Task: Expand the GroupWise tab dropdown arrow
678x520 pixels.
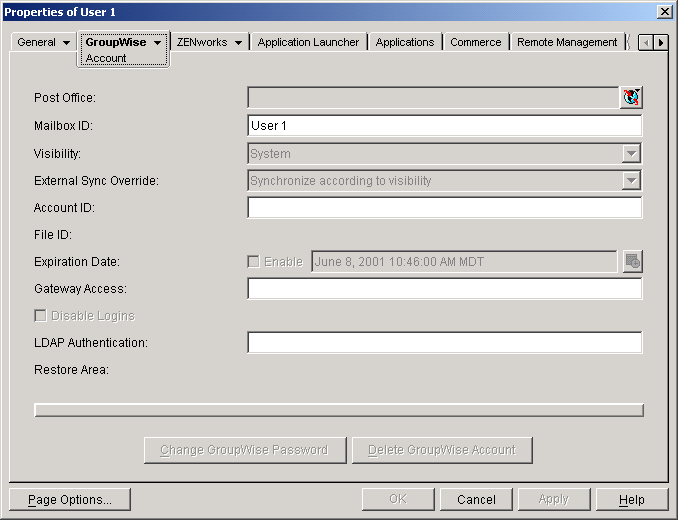Action: (157, 42)
